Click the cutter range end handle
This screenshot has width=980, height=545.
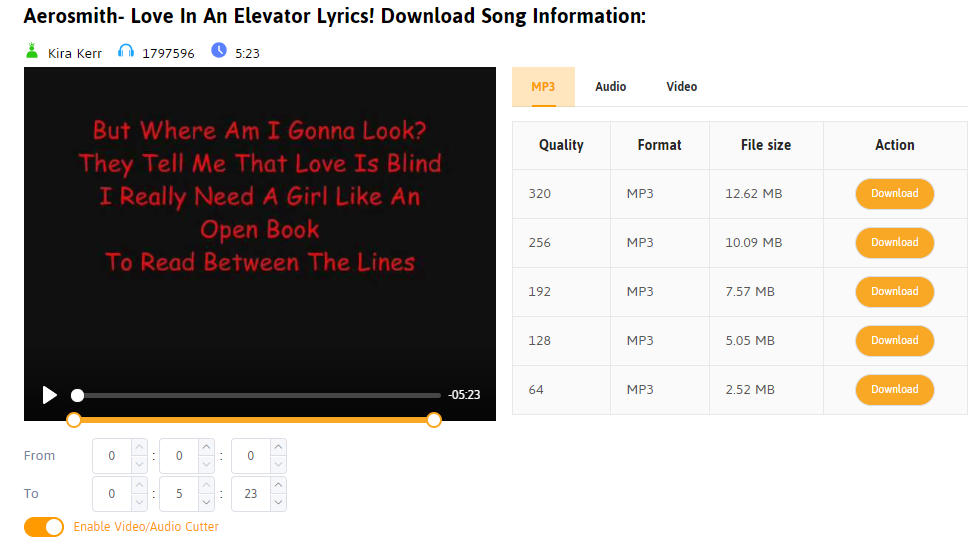[x=434, y=420]
